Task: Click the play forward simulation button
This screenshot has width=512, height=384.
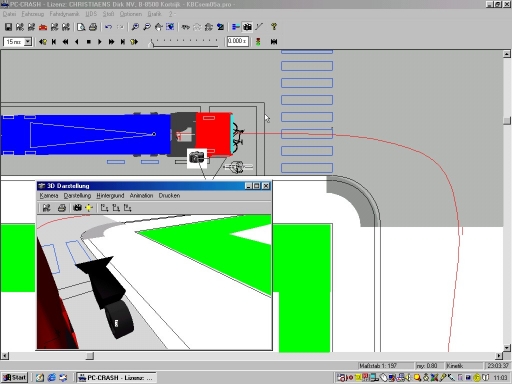Action: [100, 42]
